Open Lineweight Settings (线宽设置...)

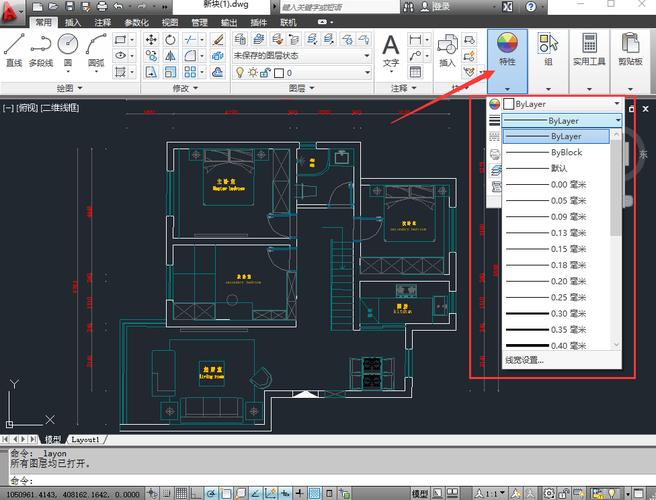(x=525, y=360)
